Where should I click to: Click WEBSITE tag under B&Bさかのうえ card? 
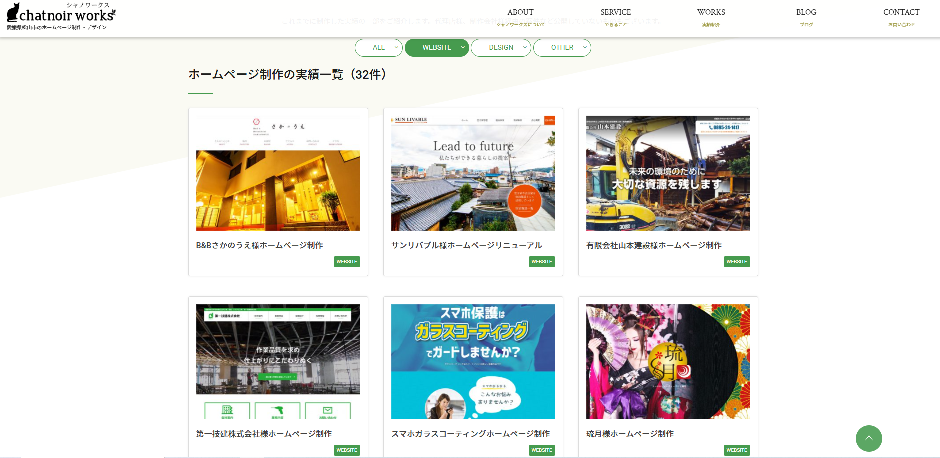tap(346, 262)
